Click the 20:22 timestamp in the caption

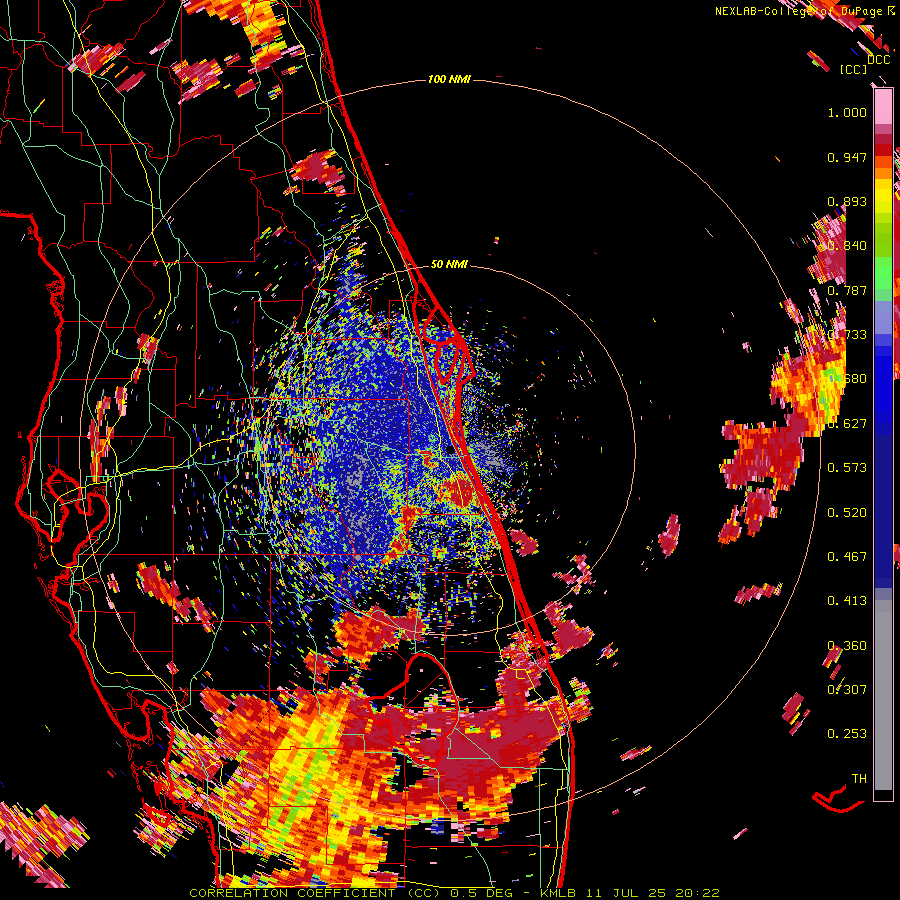tap(698, 893)
